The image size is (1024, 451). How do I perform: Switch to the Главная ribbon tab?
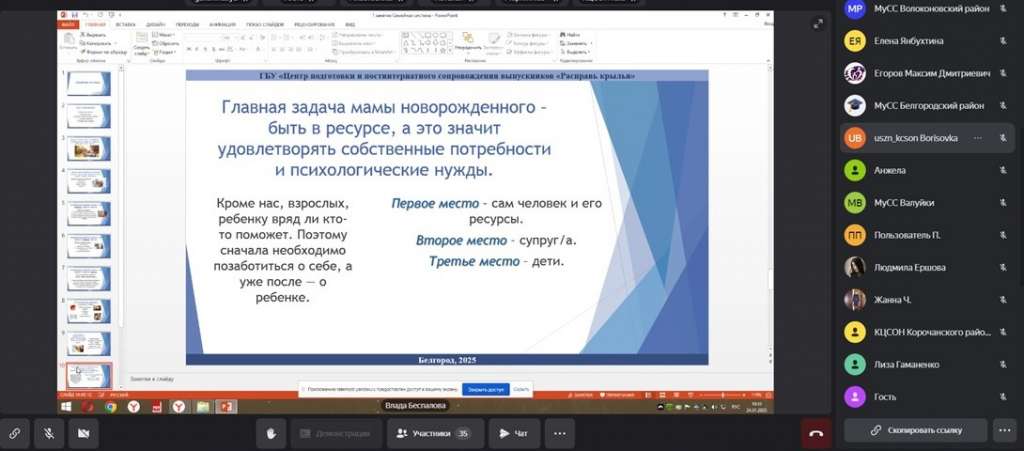point(95,24)
